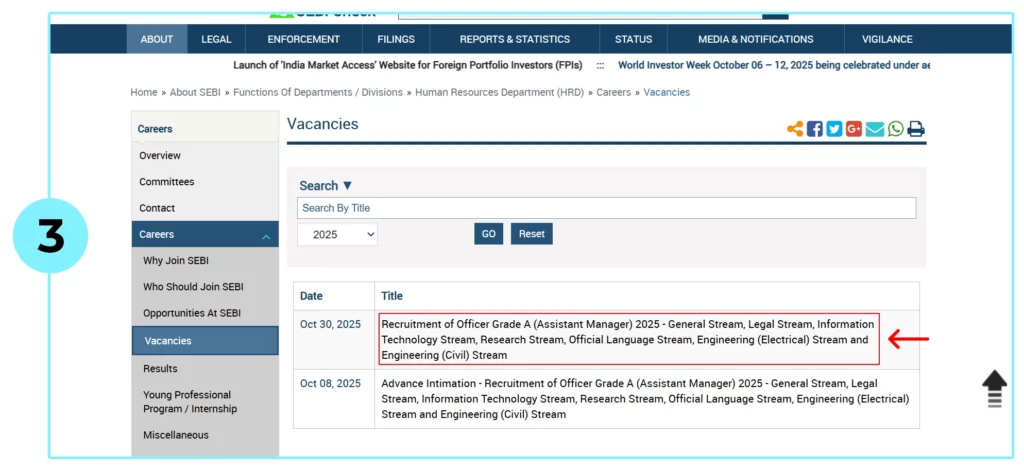Collapse the Search section triangle
The image size is (1024, 471).
tap(347, 186)
